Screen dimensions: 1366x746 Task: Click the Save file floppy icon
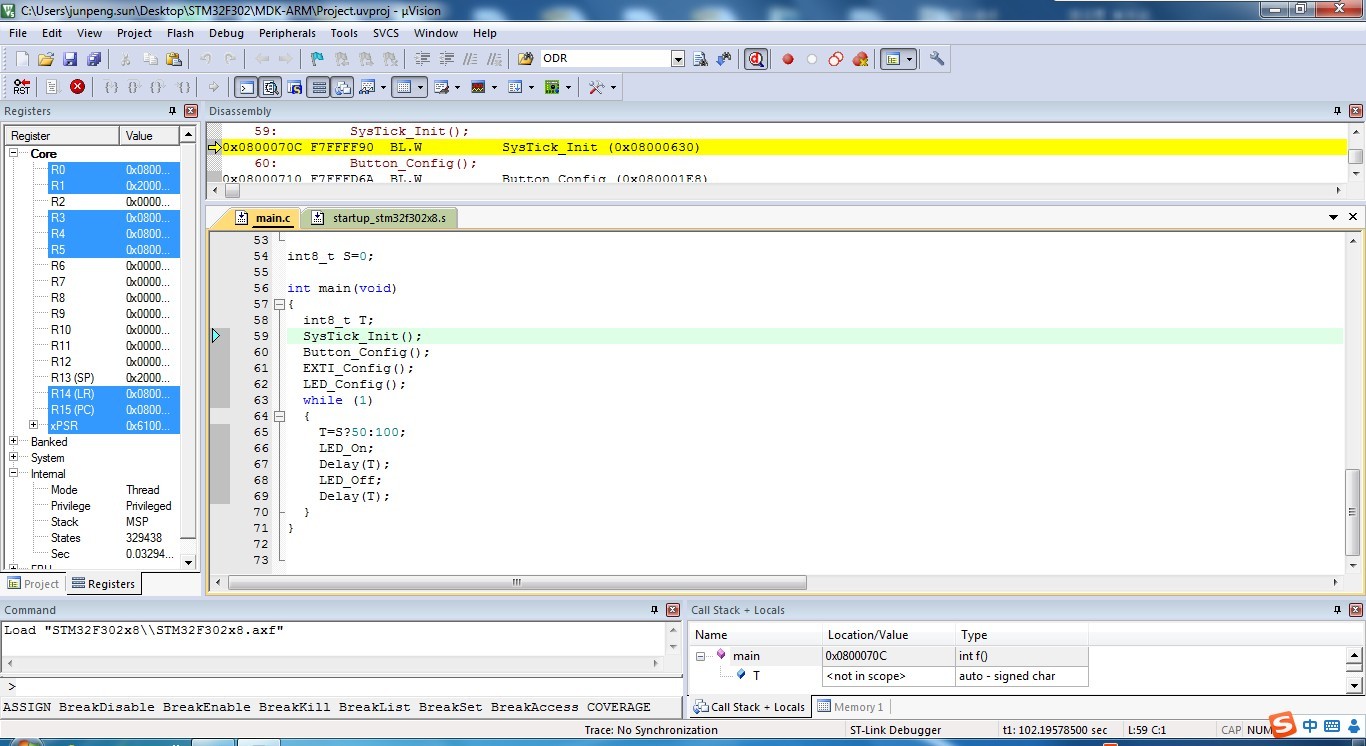pyautogui.click(x=70, y=59)
